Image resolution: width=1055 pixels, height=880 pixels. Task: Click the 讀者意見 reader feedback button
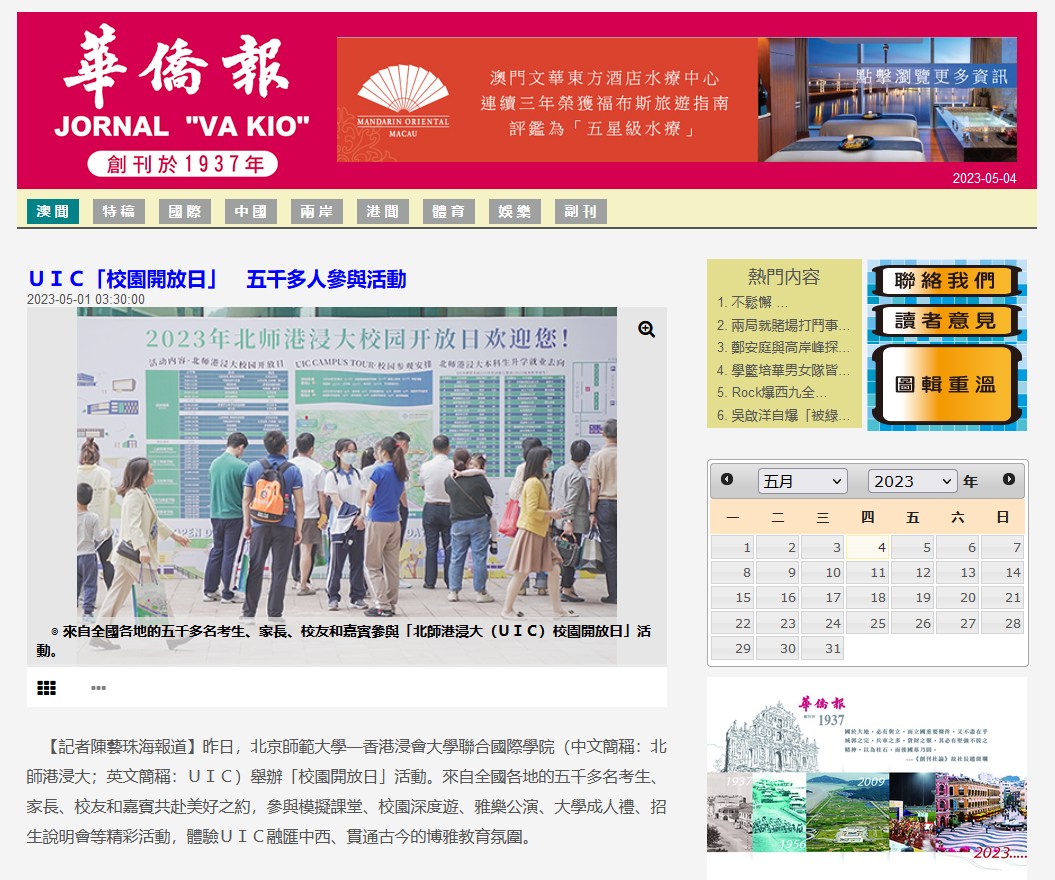coord(946,320)
